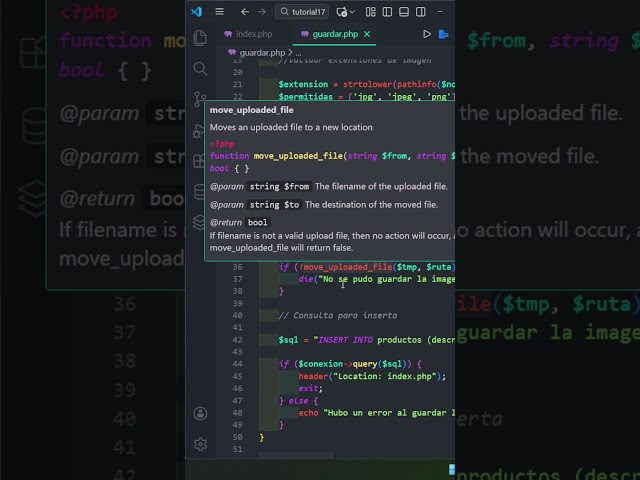
Task: Expand the breadcrumb ellipsis after guardar.php
Action: tap(298, 53)
